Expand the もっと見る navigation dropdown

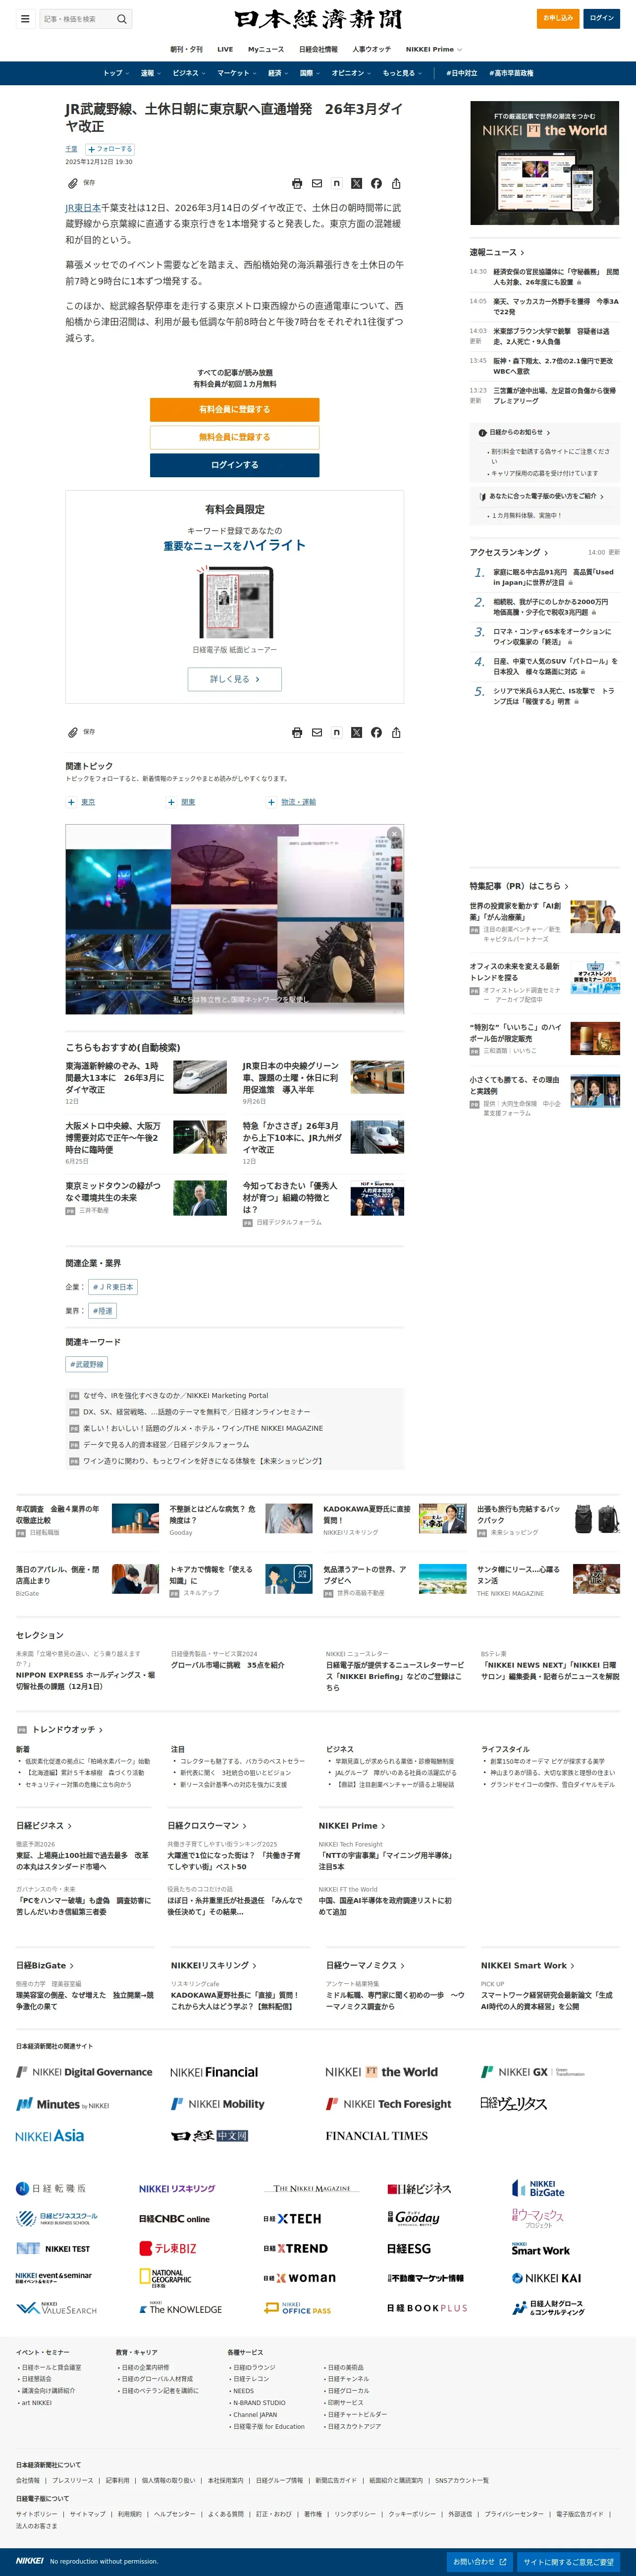point(402,73)
